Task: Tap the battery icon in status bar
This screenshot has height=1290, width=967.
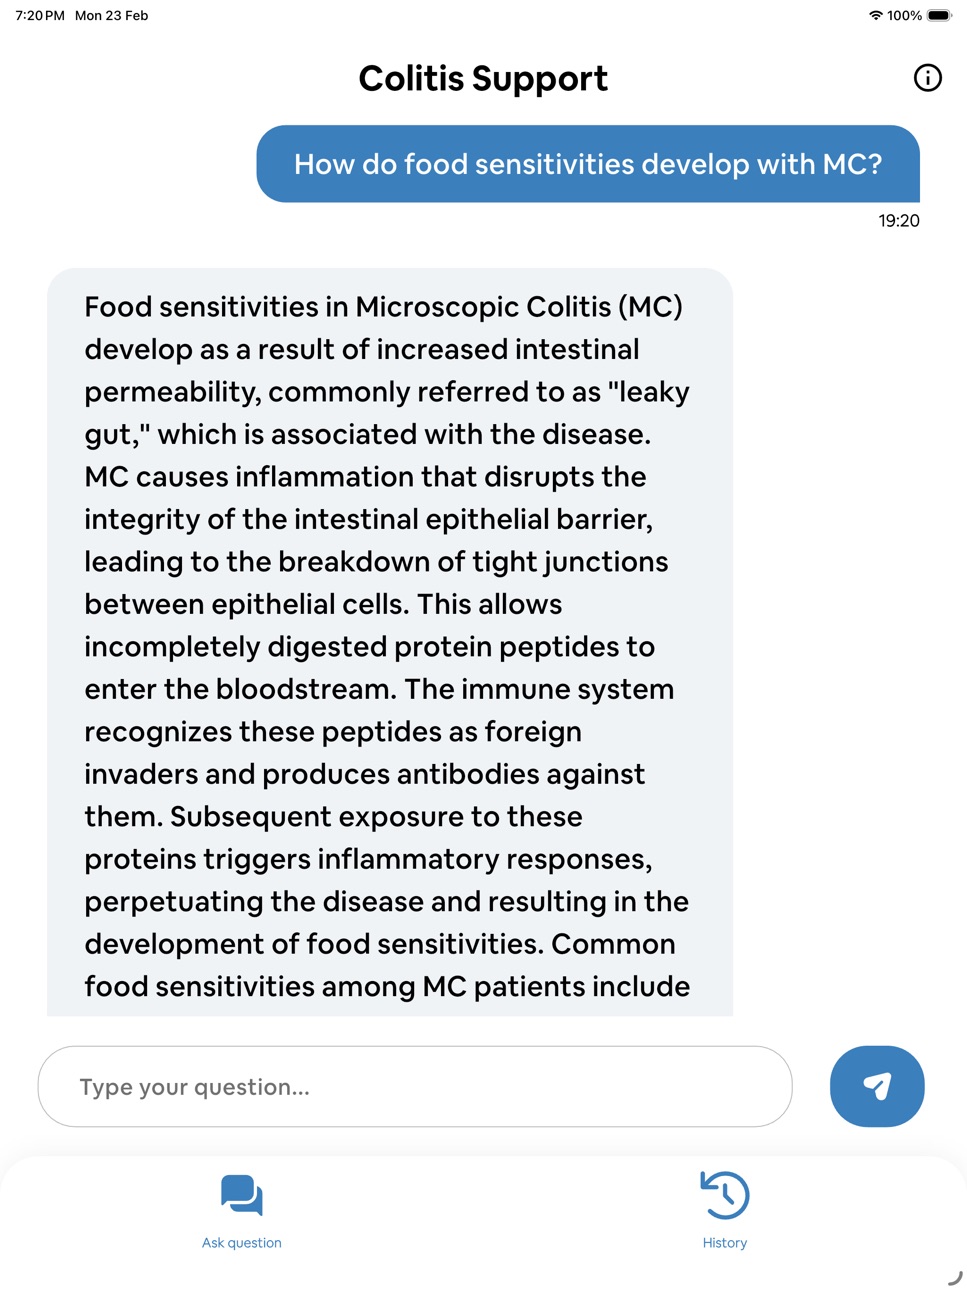Action: (x=940, y=16)
